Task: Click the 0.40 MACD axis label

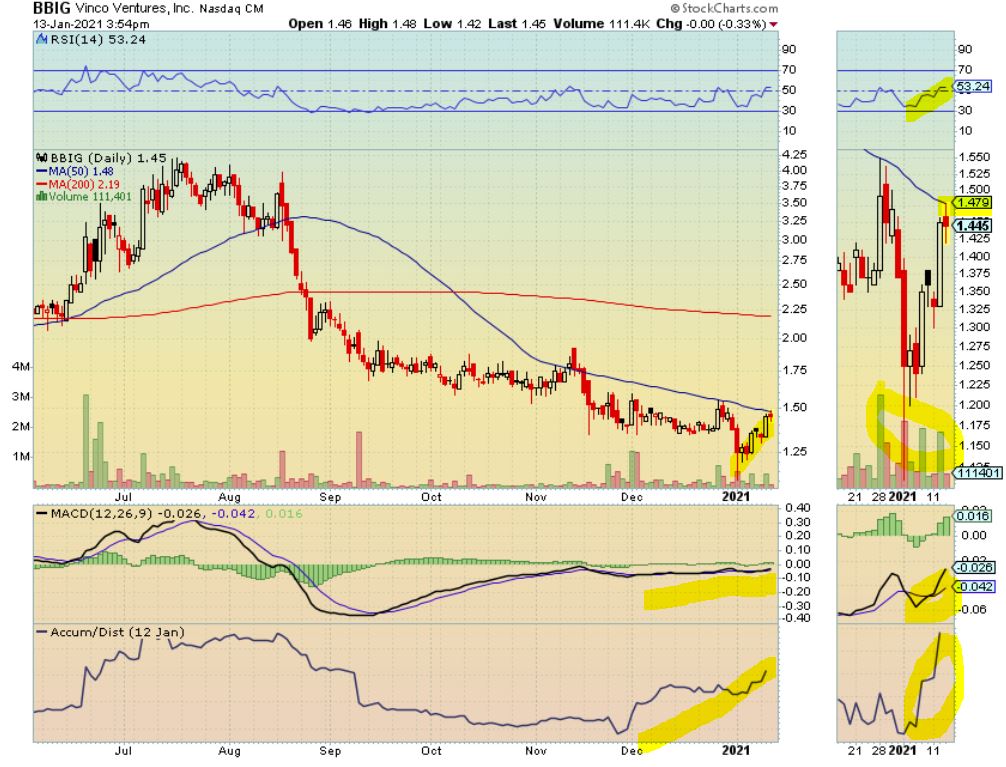Action: click(x=797, y=508)
